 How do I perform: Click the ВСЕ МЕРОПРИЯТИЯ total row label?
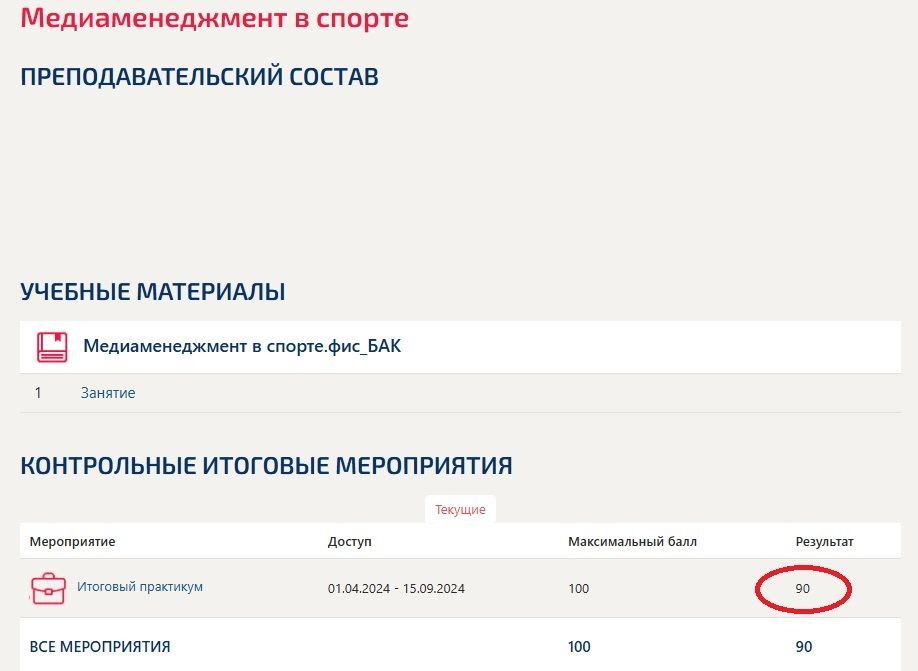pos(100,647)
